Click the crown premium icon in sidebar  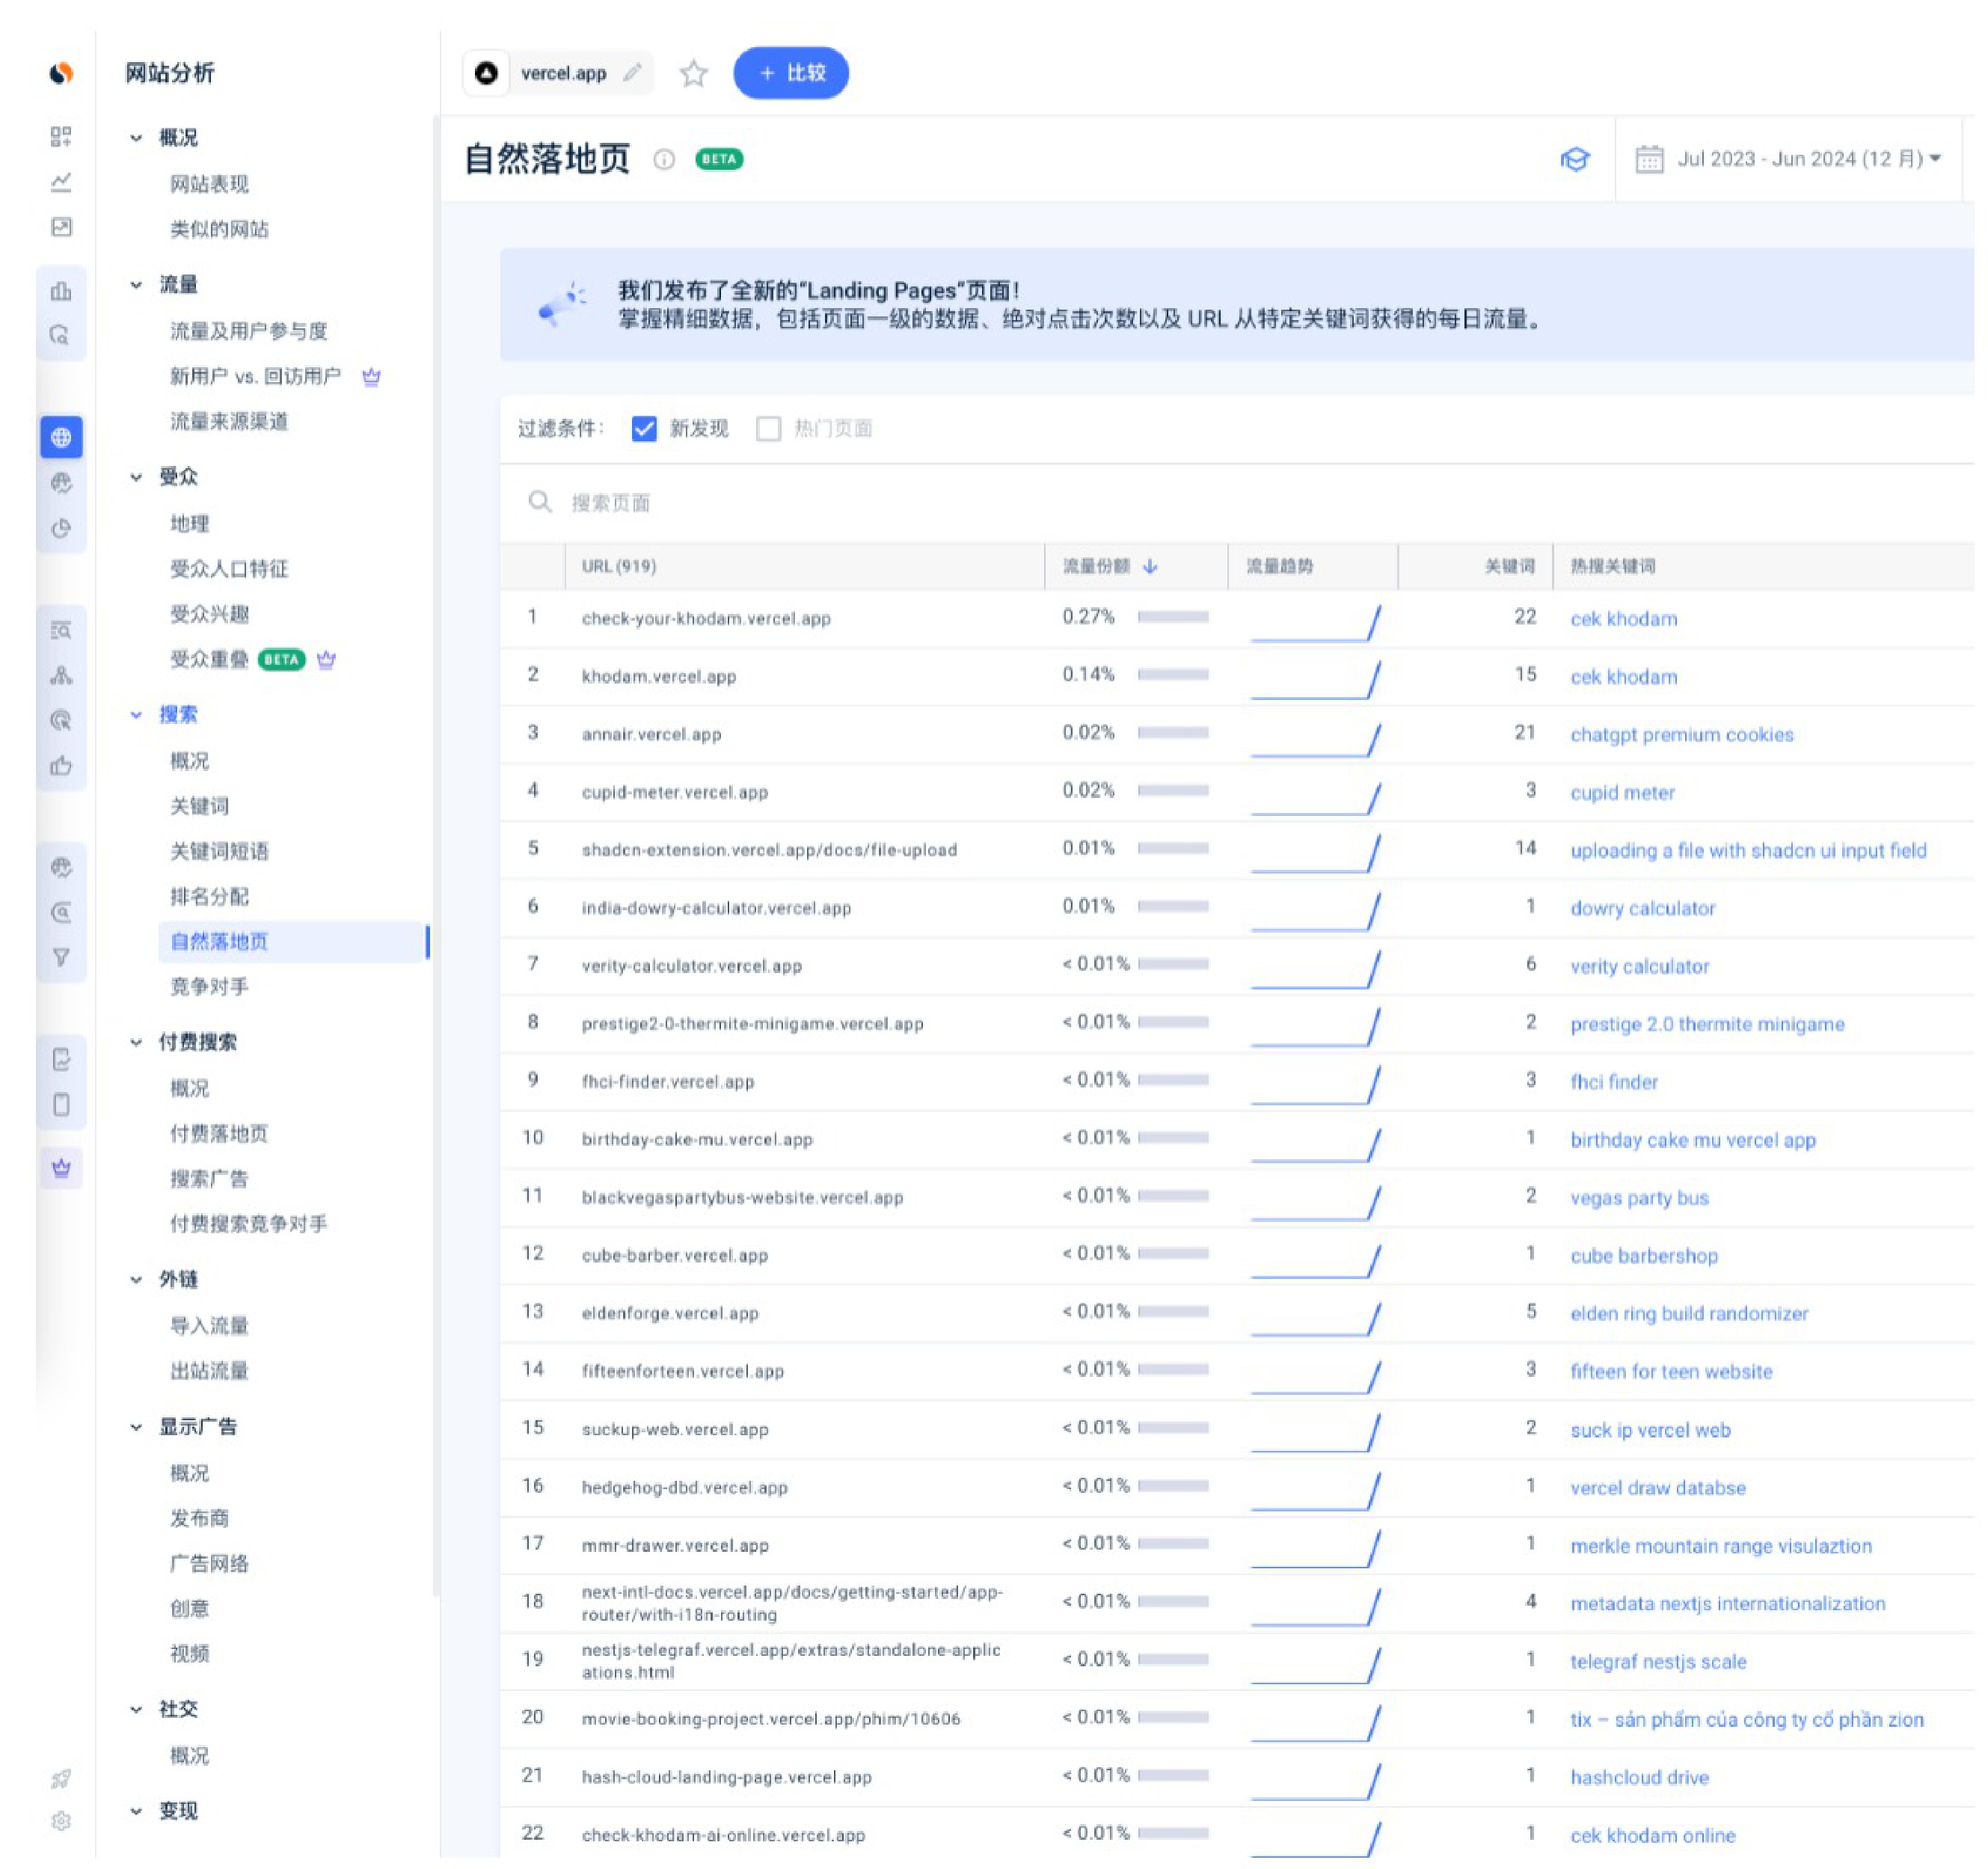(61, 1168)
